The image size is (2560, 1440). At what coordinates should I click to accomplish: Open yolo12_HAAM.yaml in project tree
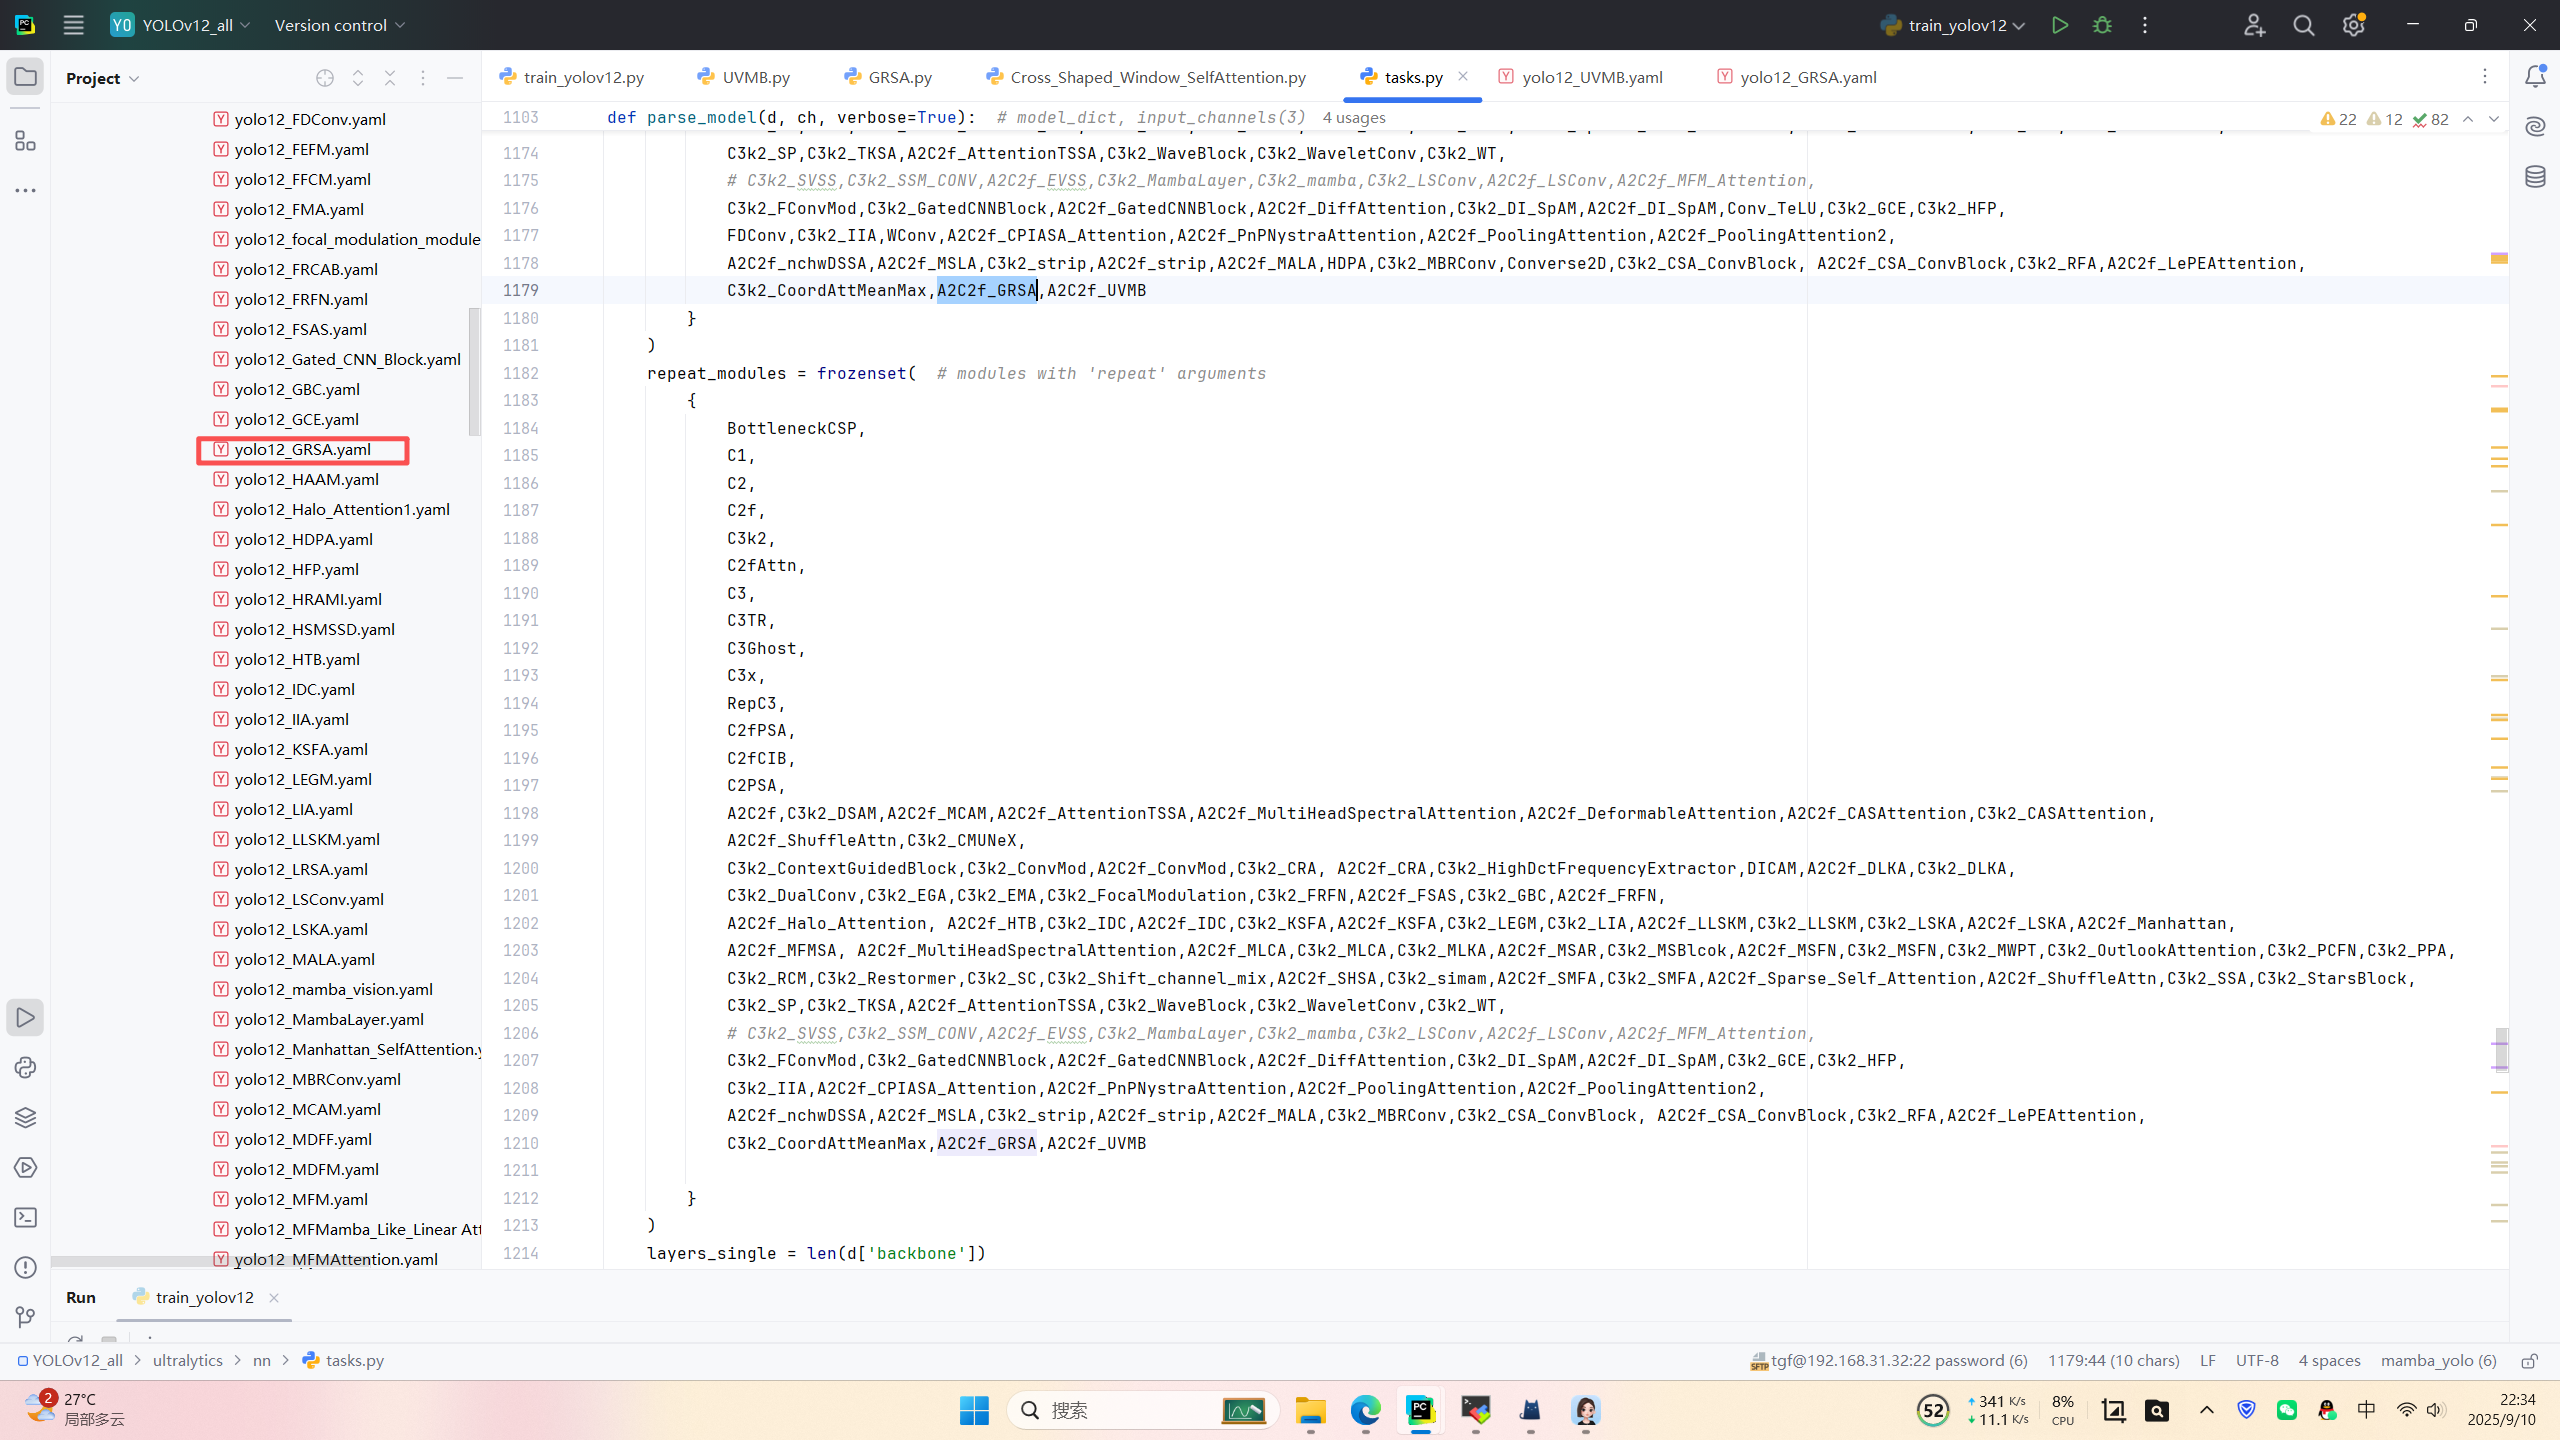306,479
